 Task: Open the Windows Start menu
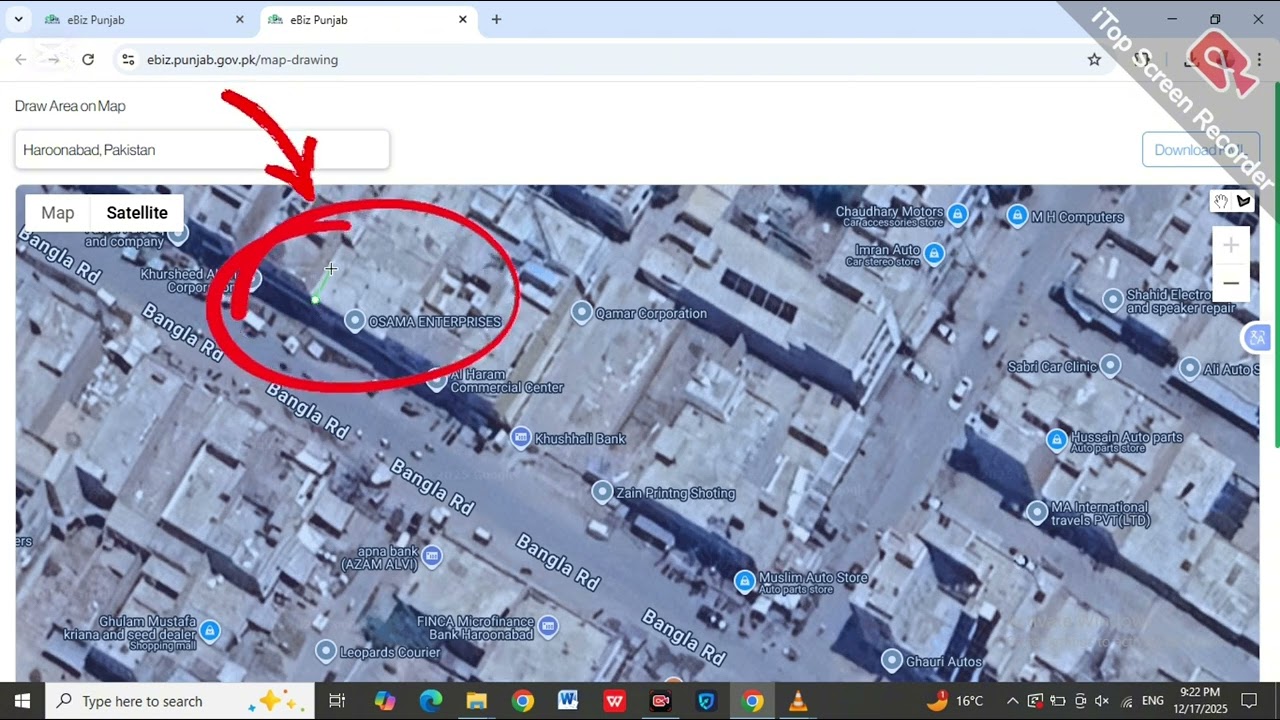[x=22, y=701]
